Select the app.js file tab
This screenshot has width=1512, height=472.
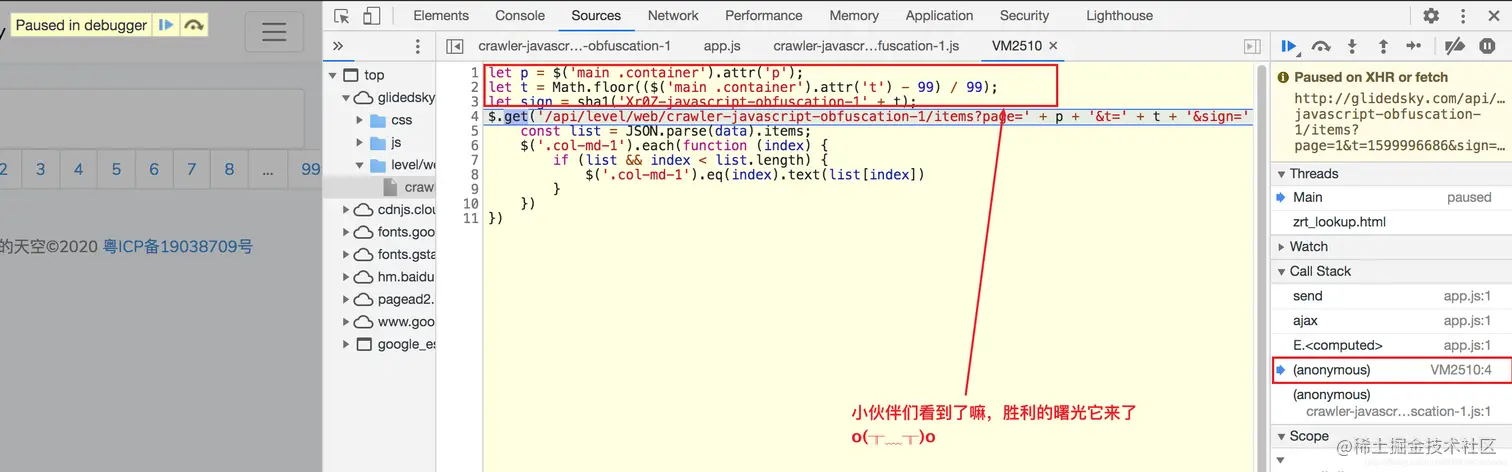pos(722,46)
